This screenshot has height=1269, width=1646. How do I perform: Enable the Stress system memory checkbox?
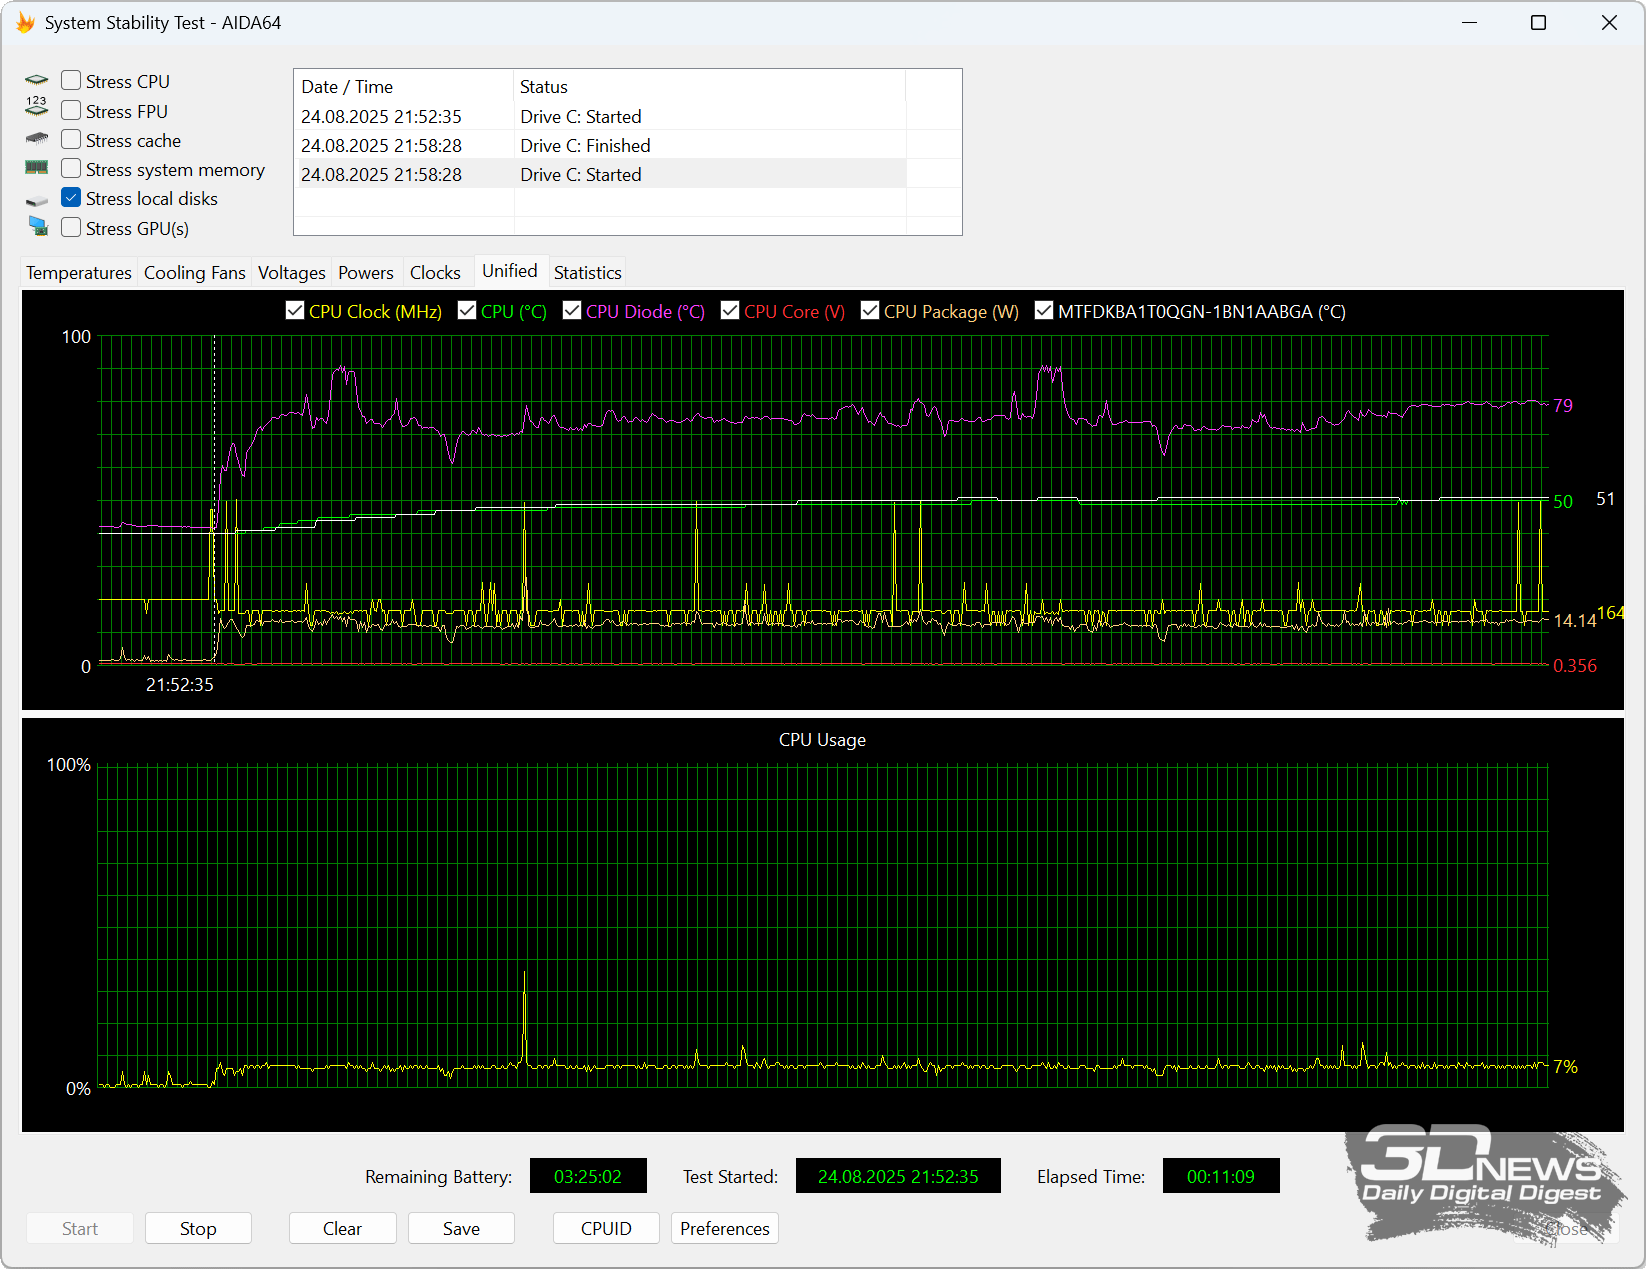click(71, 168)
